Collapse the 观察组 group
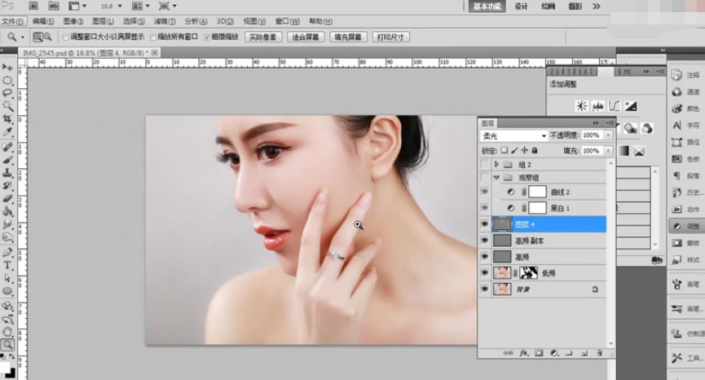Viewport: 705px width, 380px height. coord(496,178)
